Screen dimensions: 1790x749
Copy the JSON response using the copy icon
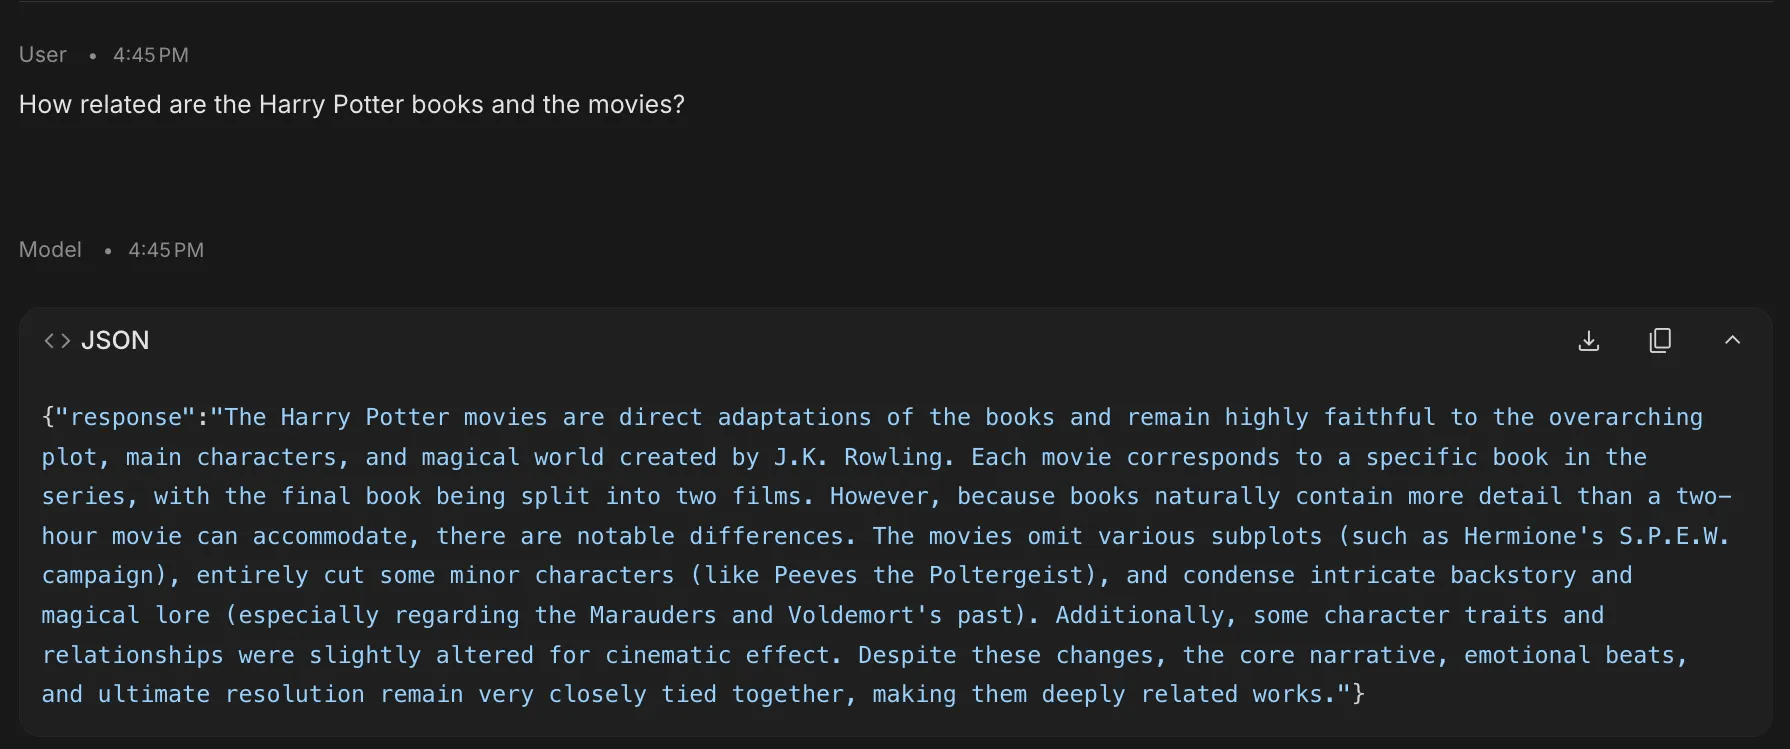click(1660, 340)
